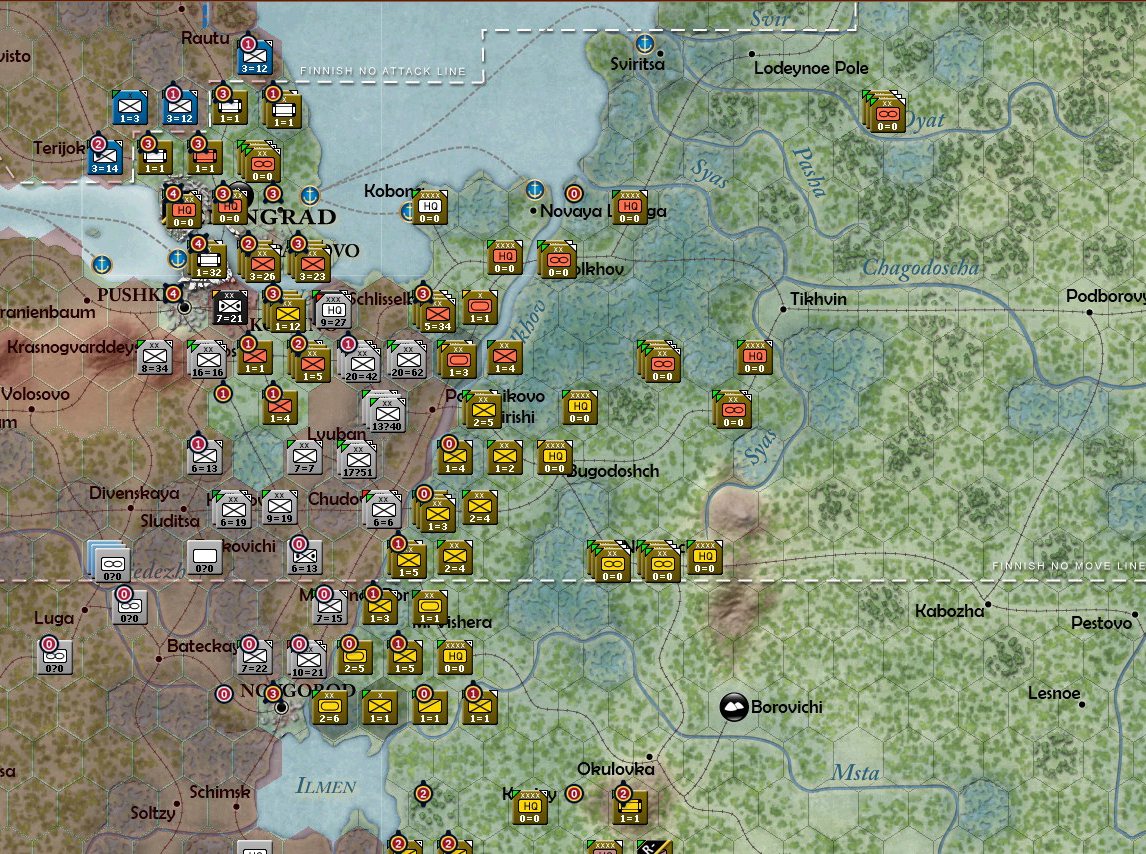This screenshot has height=854, width=1146.
Task: Click the Podborovye town label
Action: click(x=1106, y=296)
